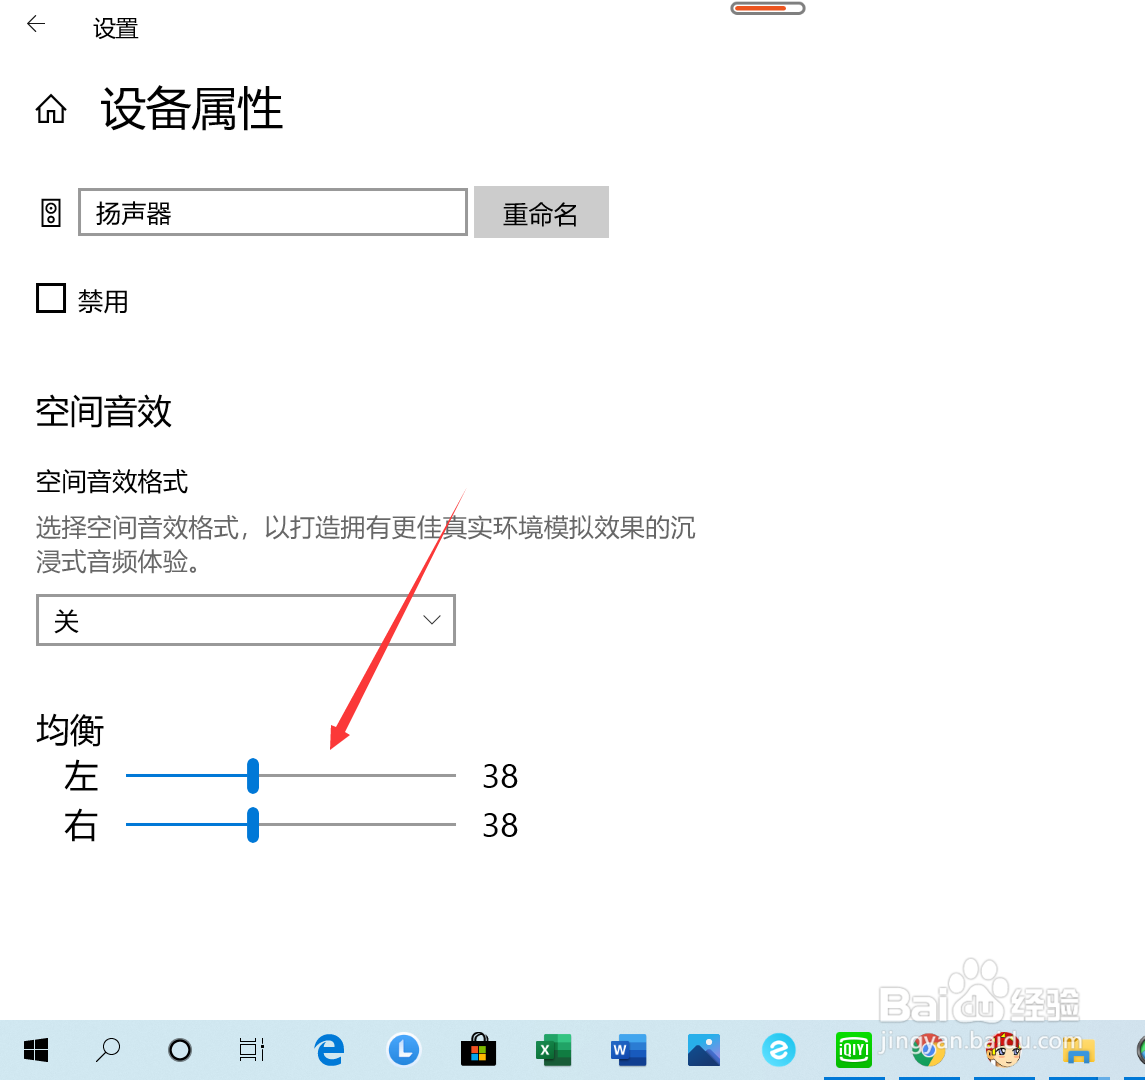The image size is (1145, 1080).
Task: Enable Cortana from the taskbar
Action: (x=179, y=1050)
